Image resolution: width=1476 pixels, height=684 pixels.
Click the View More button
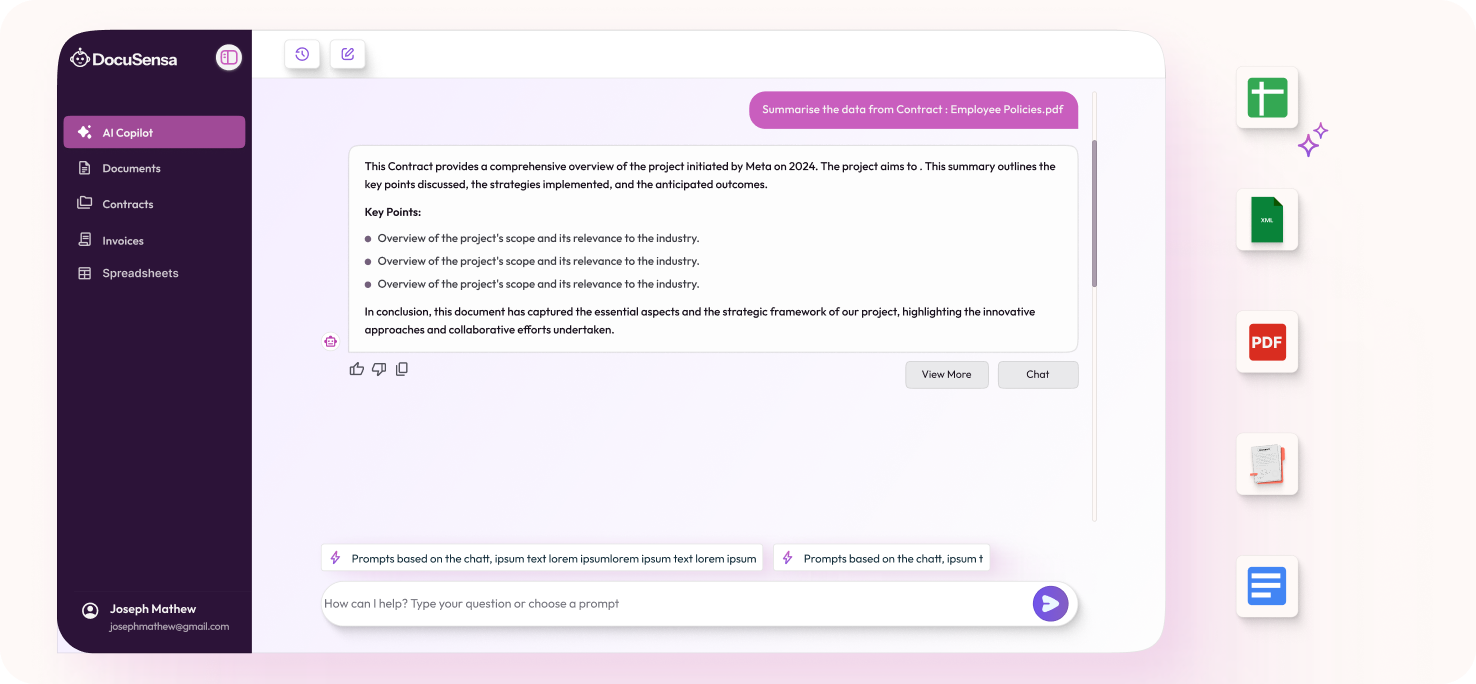click(x=946, y=375)
